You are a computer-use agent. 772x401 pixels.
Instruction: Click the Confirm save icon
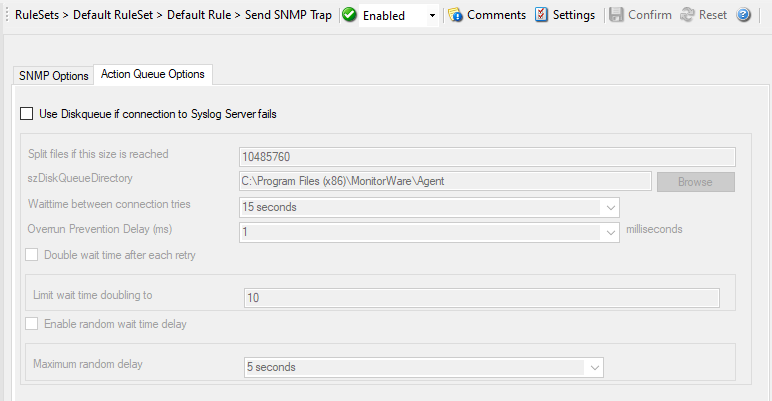coord(616,15)
